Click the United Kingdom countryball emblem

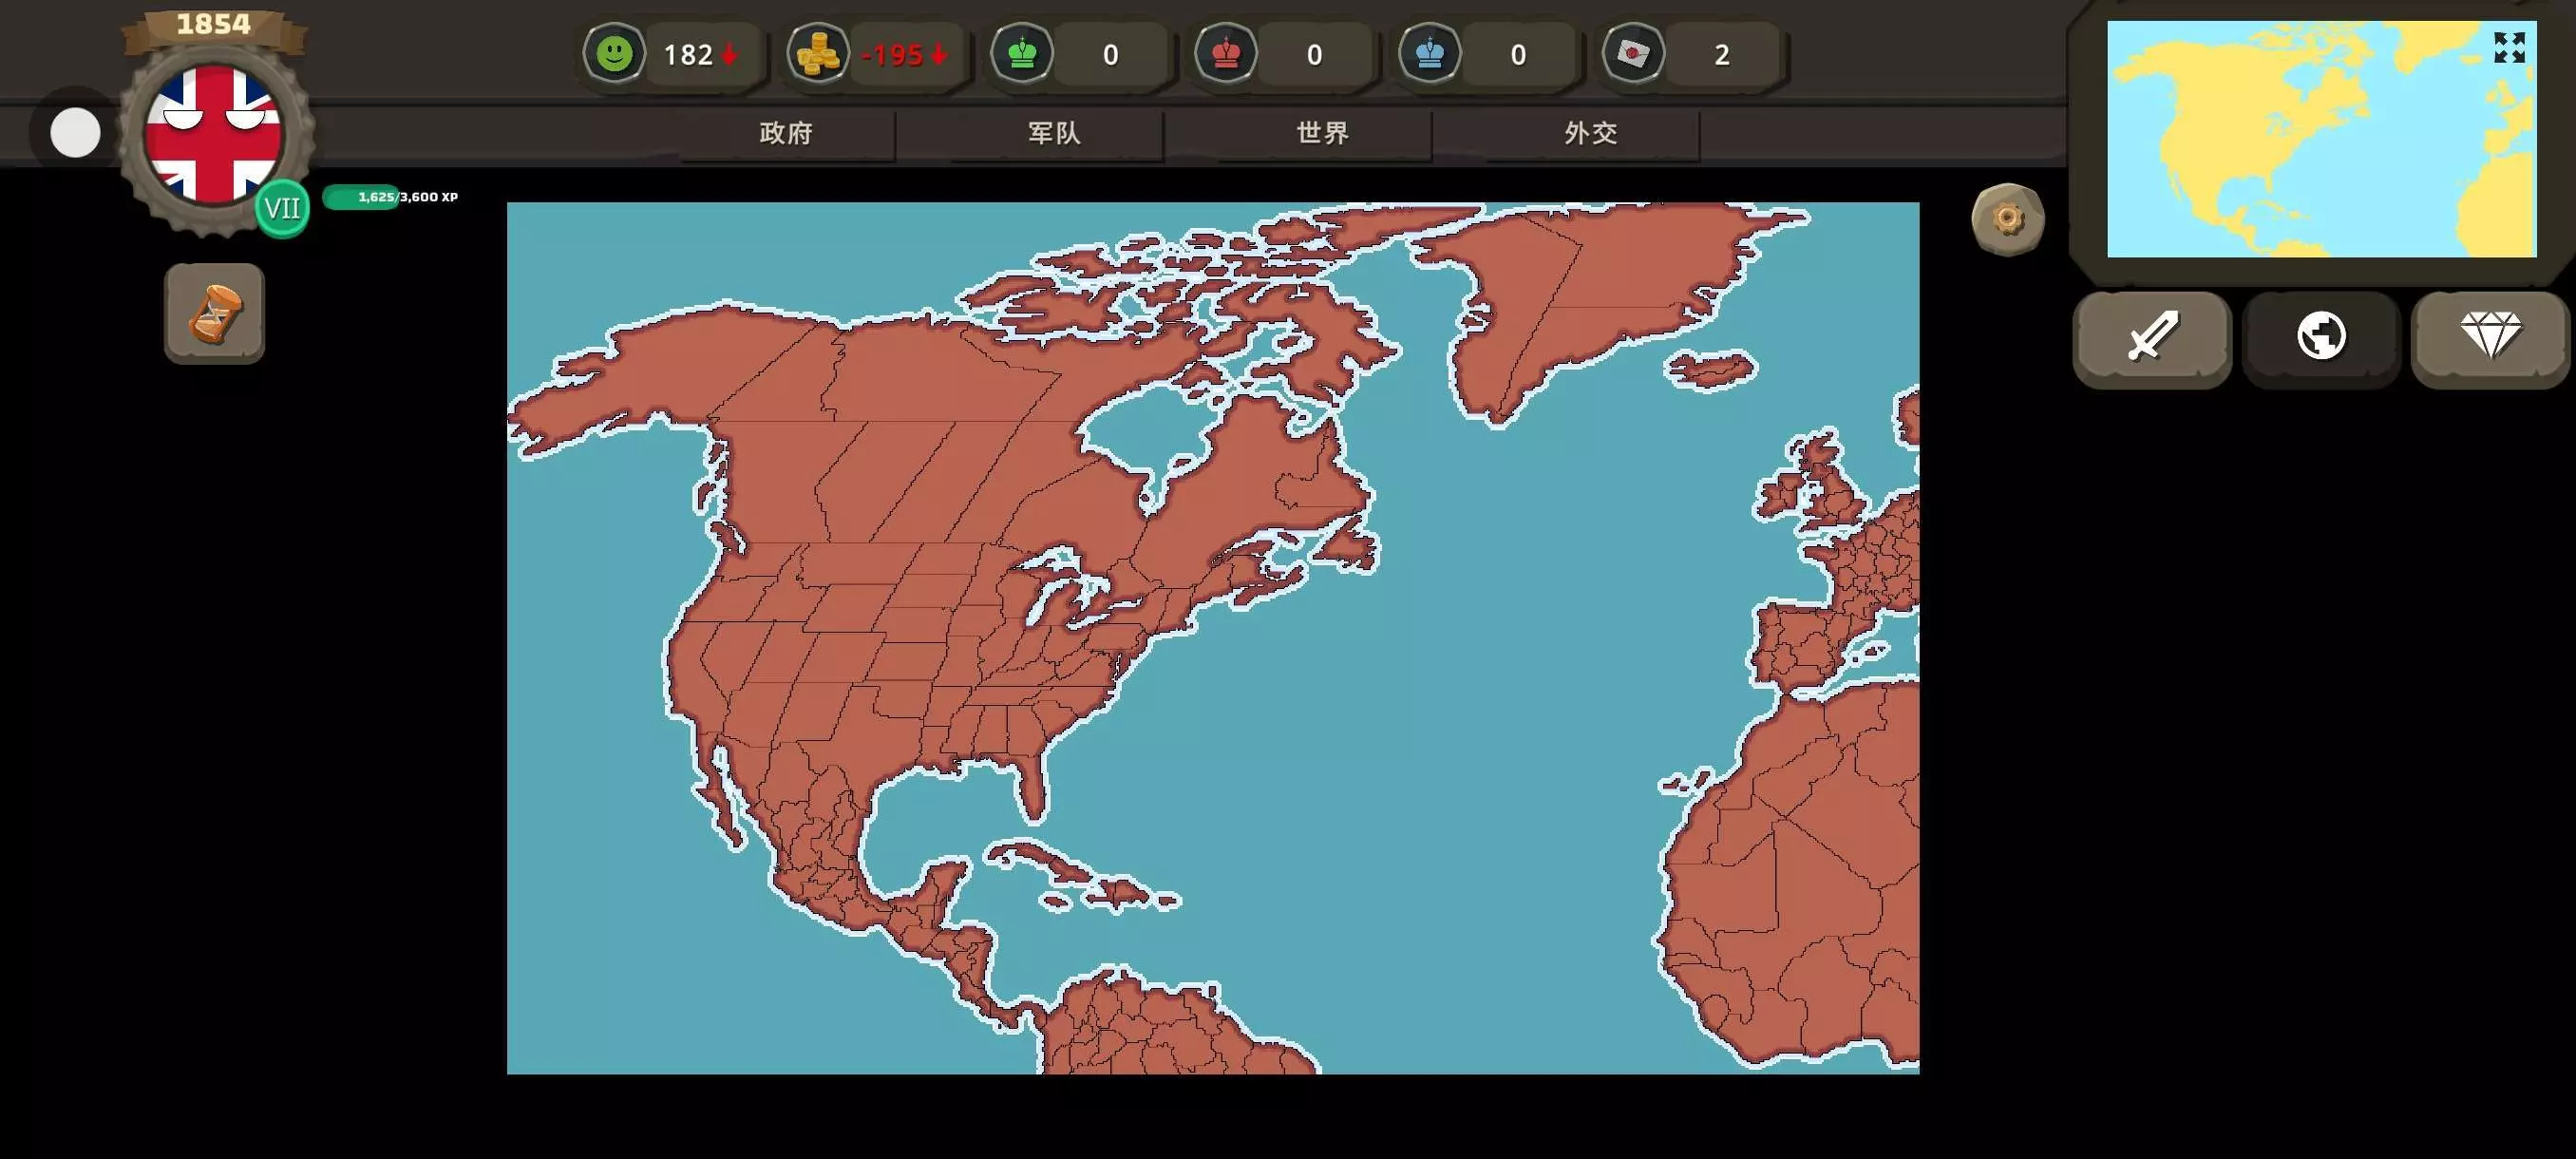212,132
